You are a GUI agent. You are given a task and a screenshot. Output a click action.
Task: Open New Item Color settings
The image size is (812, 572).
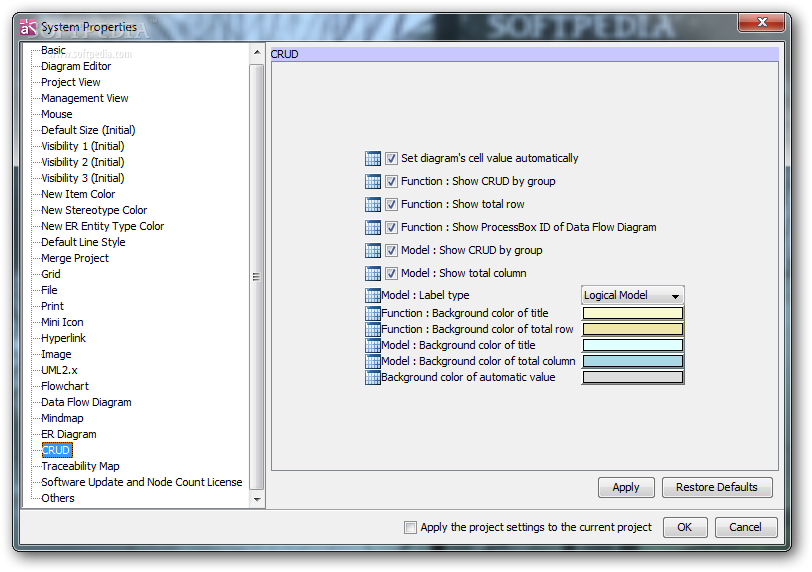tap(78, 194)
